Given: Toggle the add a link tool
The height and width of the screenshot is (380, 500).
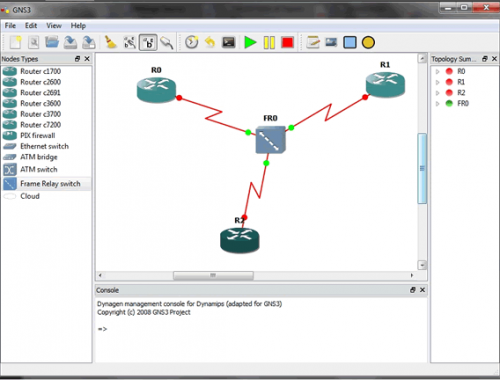Looking at the screenshot, I should (167, 43).
